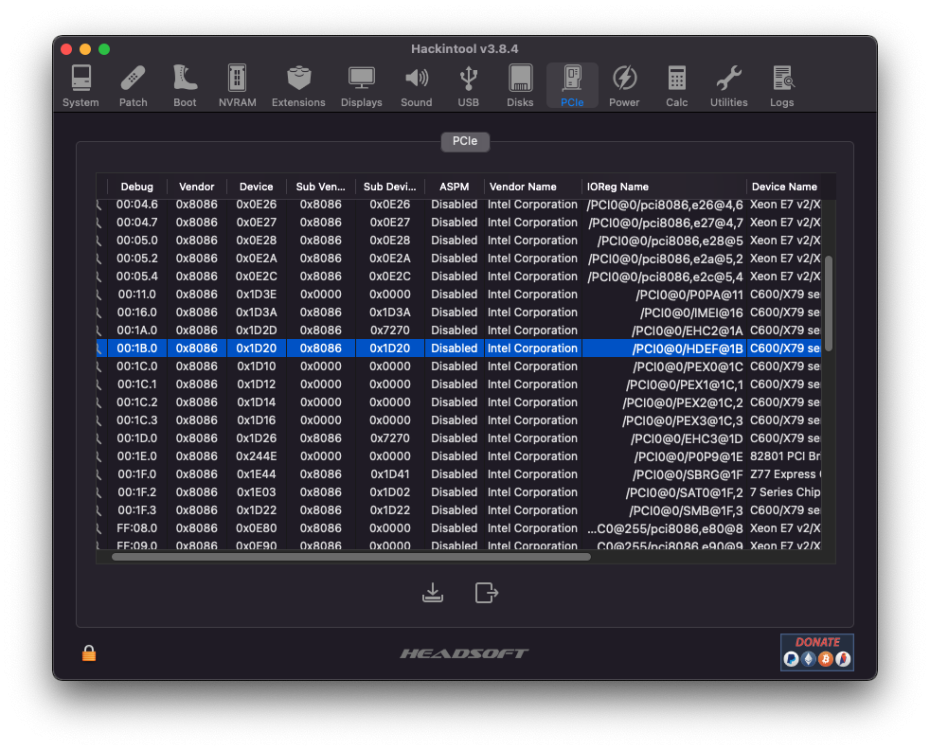
Task: Open the USB toolbar section
Action: pos(468,86)
